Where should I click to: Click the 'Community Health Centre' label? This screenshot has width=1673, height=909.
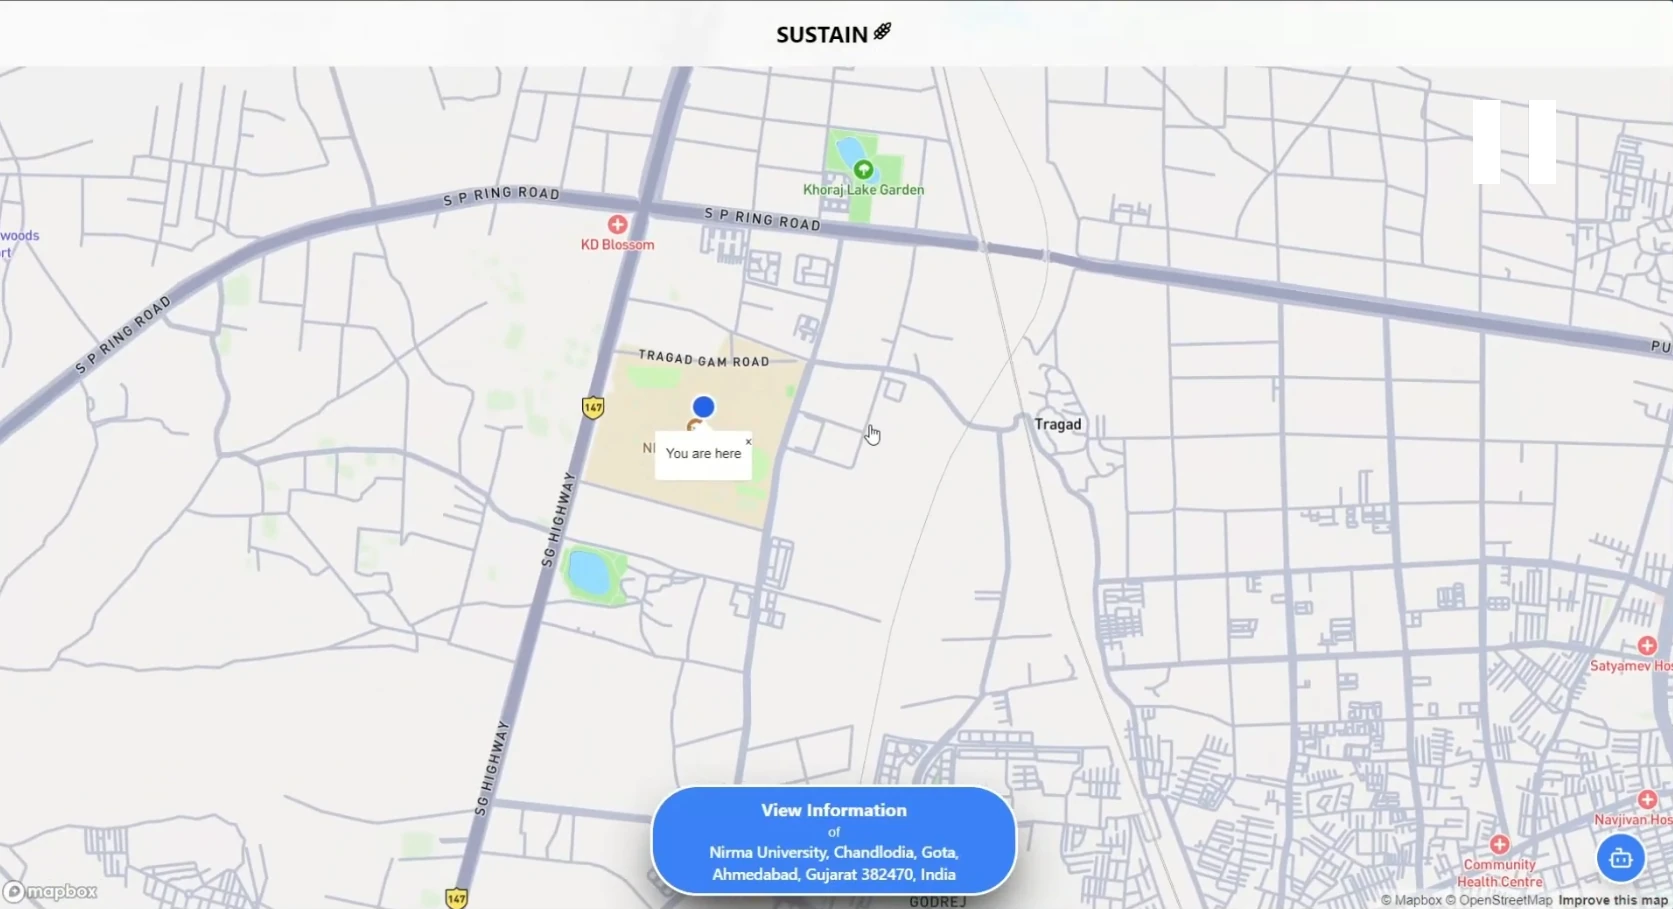(1500, 873)
